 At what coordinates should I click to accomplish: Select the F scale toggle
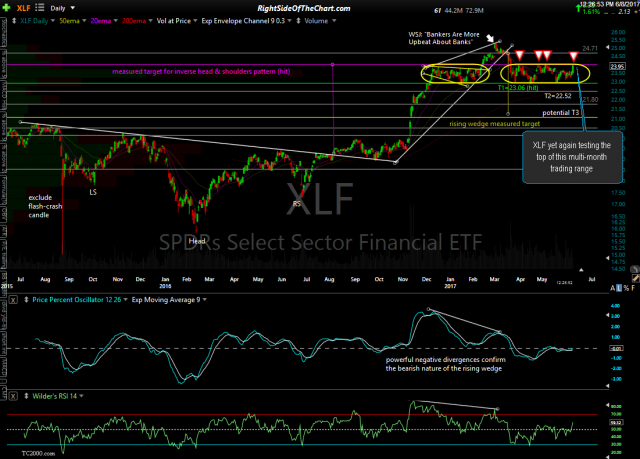click(x=633, y=288)
